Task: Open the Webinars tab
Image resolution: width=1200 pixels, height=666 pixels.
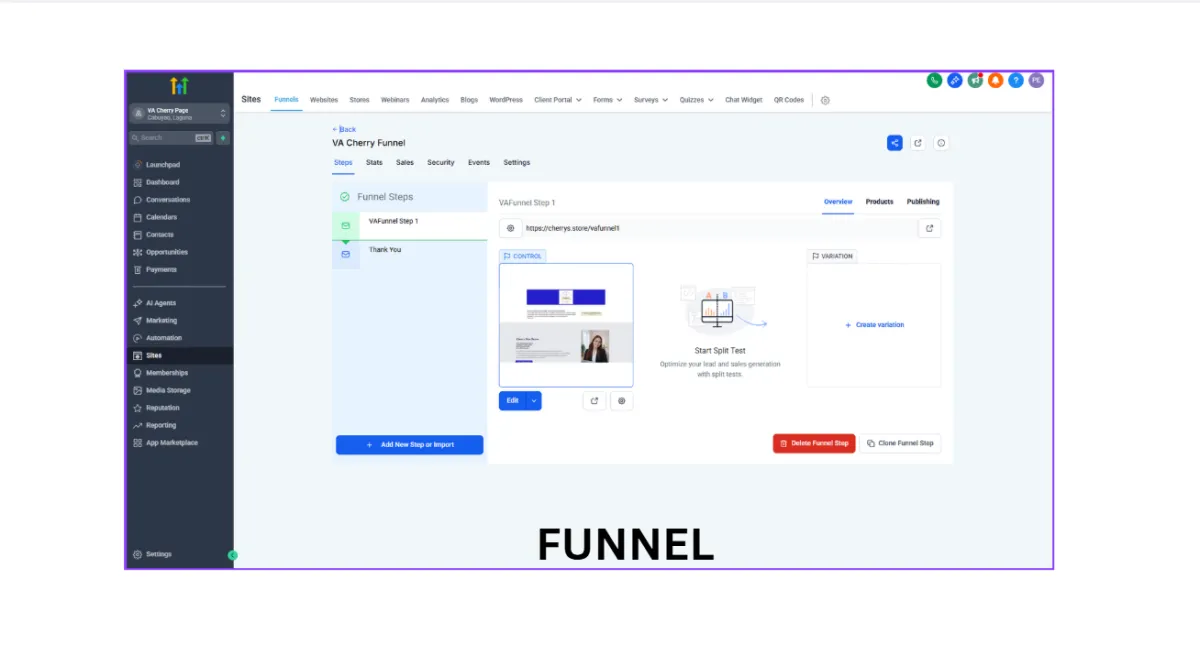Action: (x=395, y=100)
